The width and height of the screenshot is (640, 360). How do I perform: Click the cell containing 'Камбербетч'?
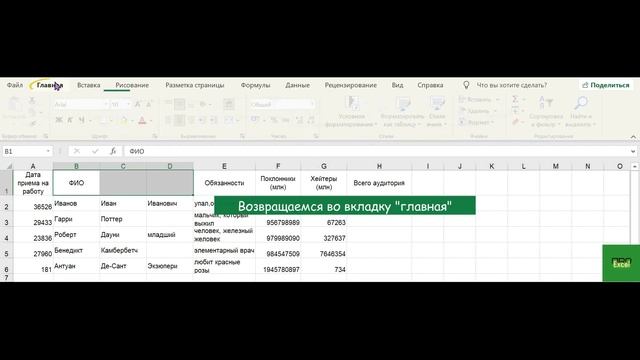[x=123, y=251]
